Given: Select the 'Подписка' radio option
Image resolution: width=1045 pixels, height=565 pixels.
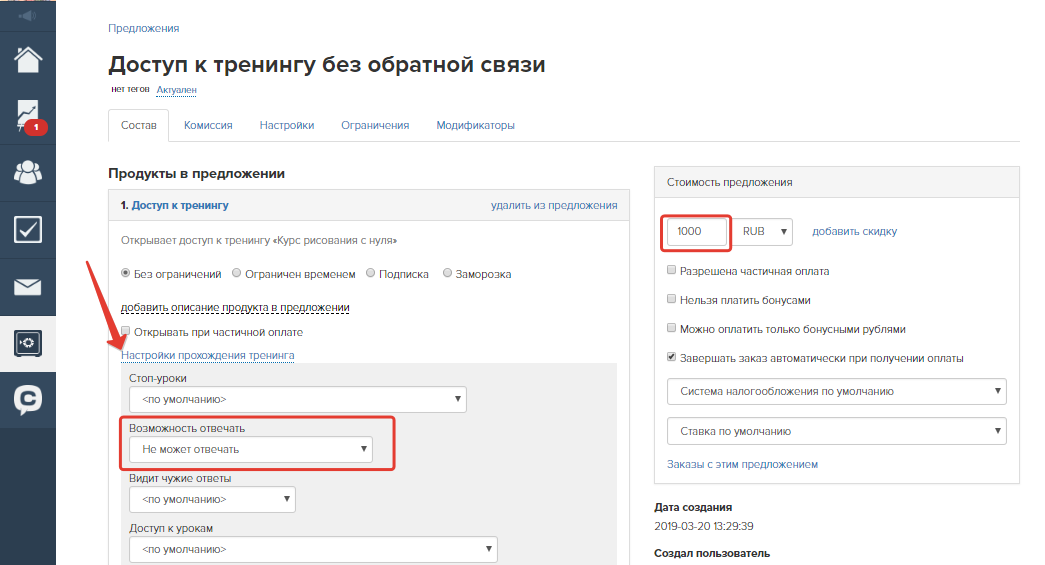Looking at the screenshot, I should (371, 273).
